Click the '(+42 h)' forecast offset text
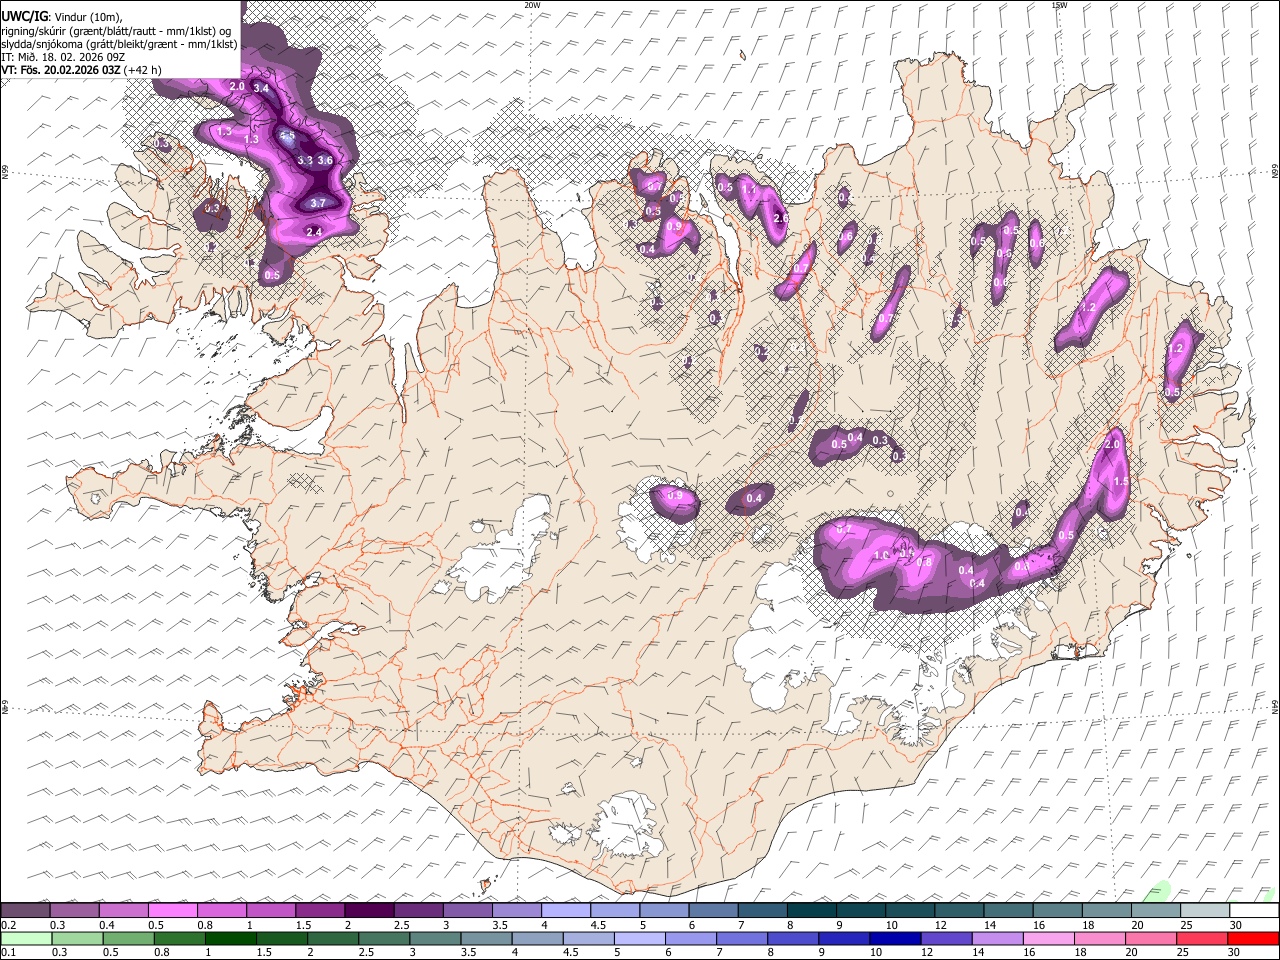This screenshot has width=1280, height=960. (x=143, y=70)
